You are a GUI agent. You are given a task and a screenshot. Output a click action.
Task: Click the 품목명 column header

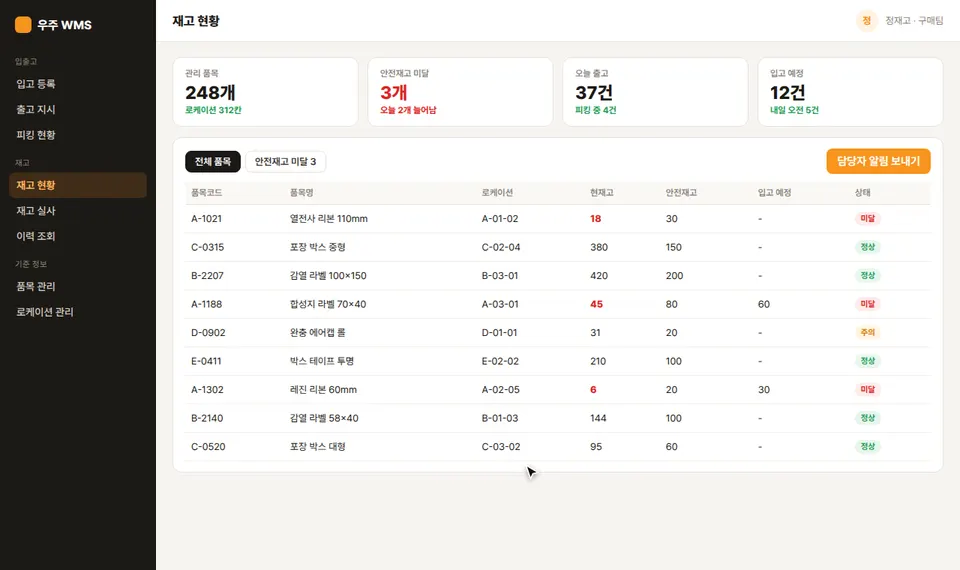pos(301,192)
